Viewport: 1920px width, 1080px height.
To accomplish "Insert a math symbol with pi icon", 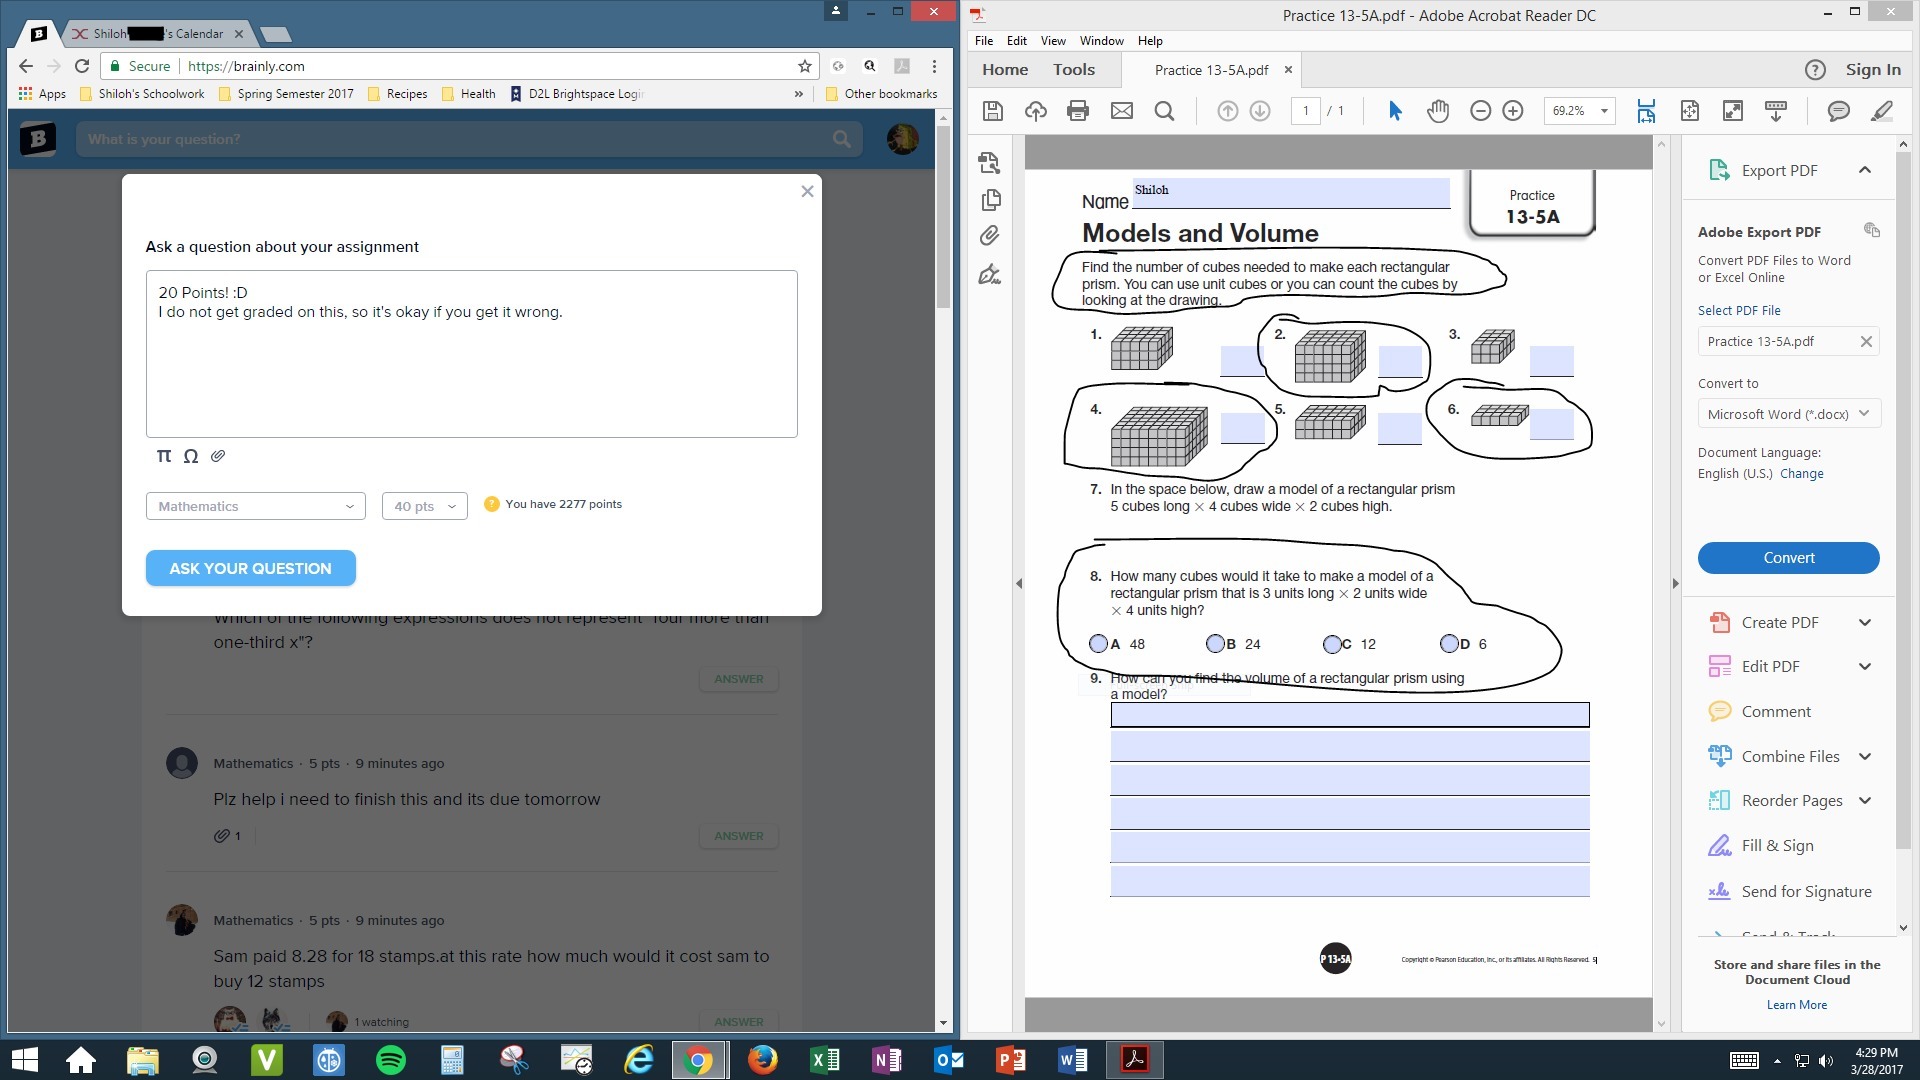I will pyautogui.click(x=164, y=456).
